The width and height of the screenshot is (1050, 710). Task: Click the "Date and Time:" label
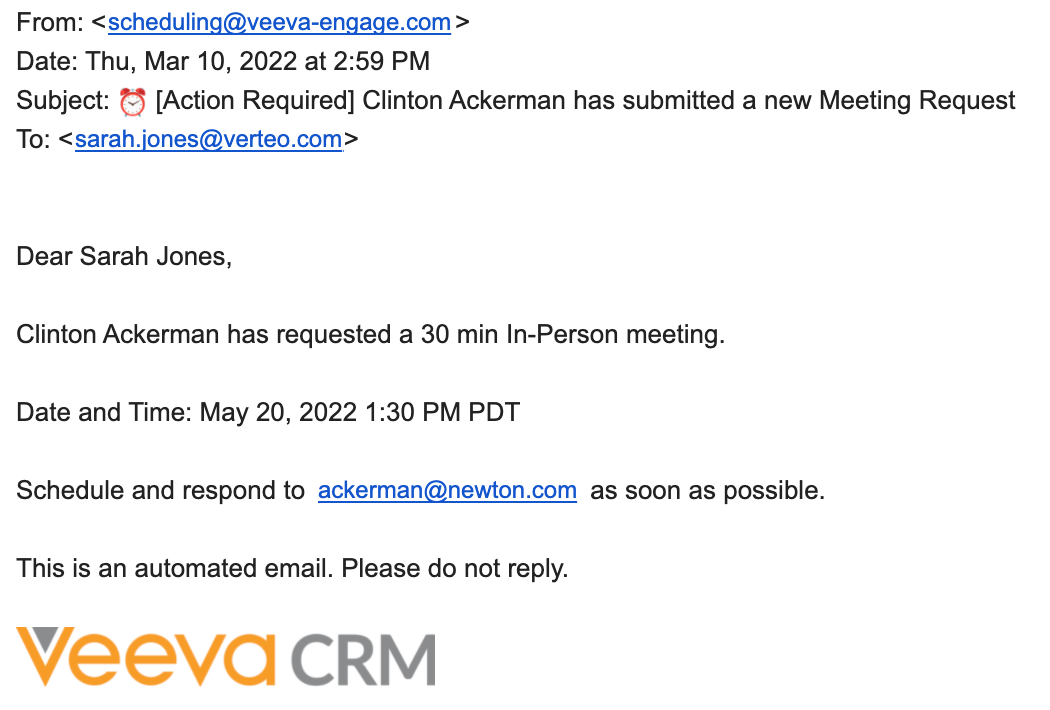[x=104, y=412]
